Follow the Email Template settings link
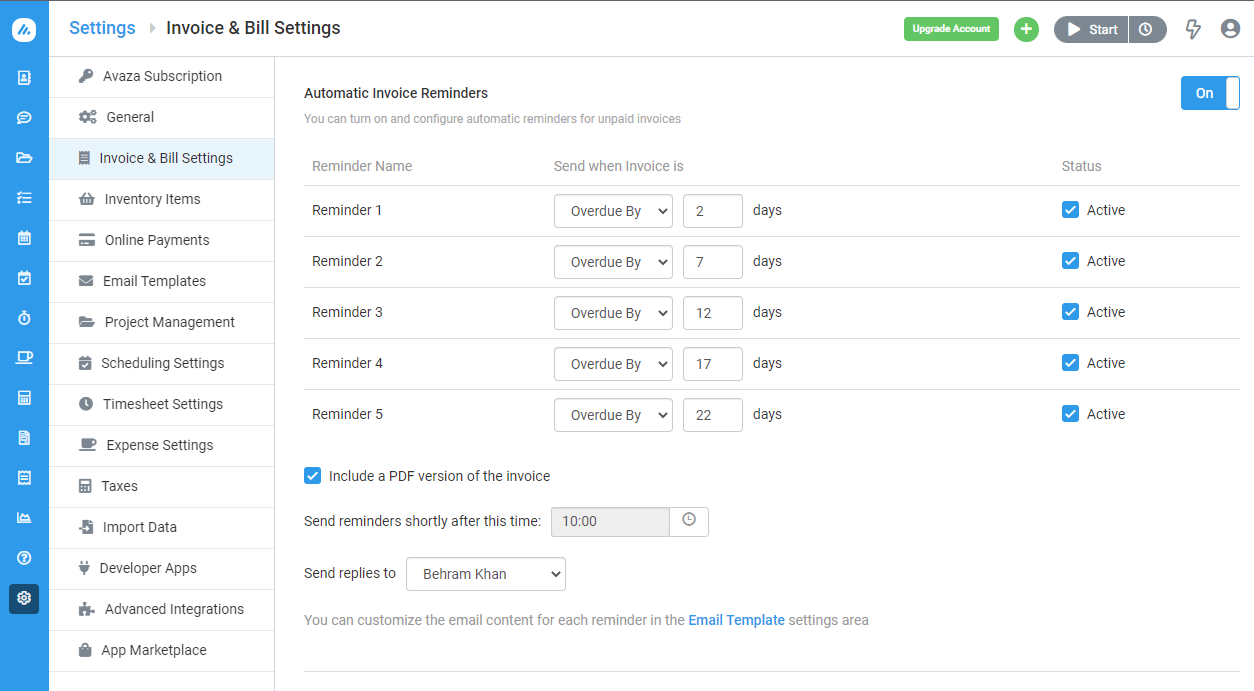The image size is (1254, 691). click(736, 620)
